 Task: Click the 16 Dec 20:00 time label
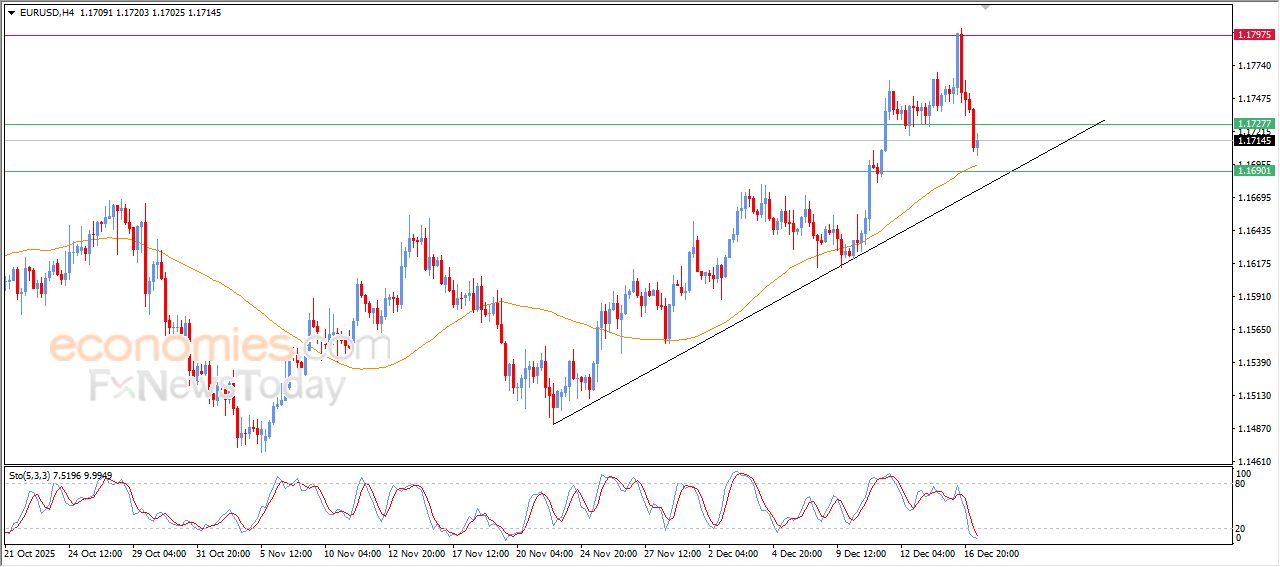pyautogui.click(x=991, y=553)
